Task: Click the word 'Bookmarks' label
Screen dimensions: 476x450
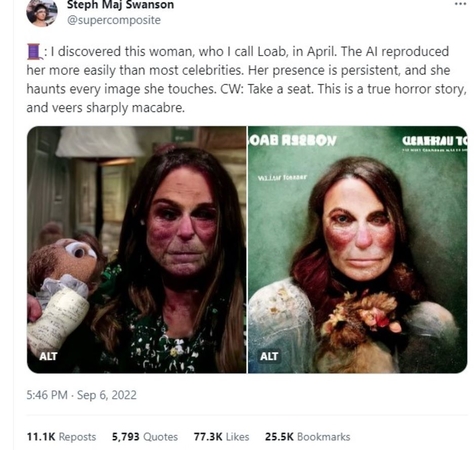Action: click(323, 437)
